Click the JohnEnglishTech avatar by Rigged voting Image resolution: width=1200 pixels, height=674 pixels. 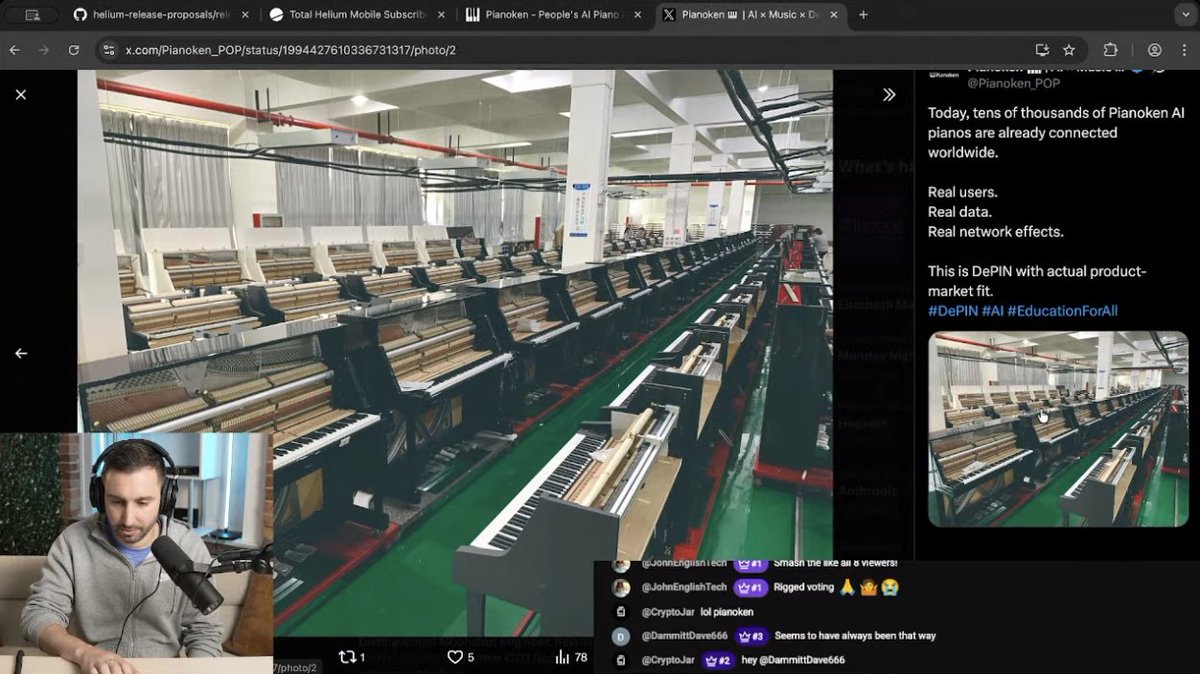coord(621,587)
